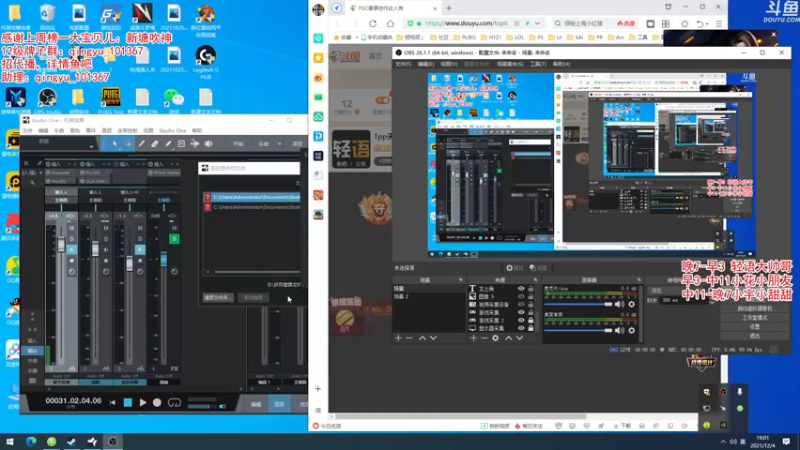
Task: Open the 编辑(E) menu in OBS
Action: [x=426, y=64]
